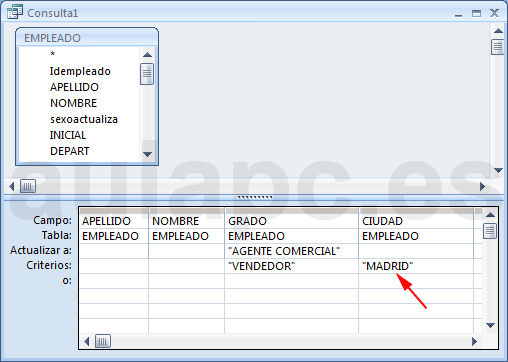Click Actualizar a cell under APELLIDO
The image size is (508, 362).
coord(114,251)
